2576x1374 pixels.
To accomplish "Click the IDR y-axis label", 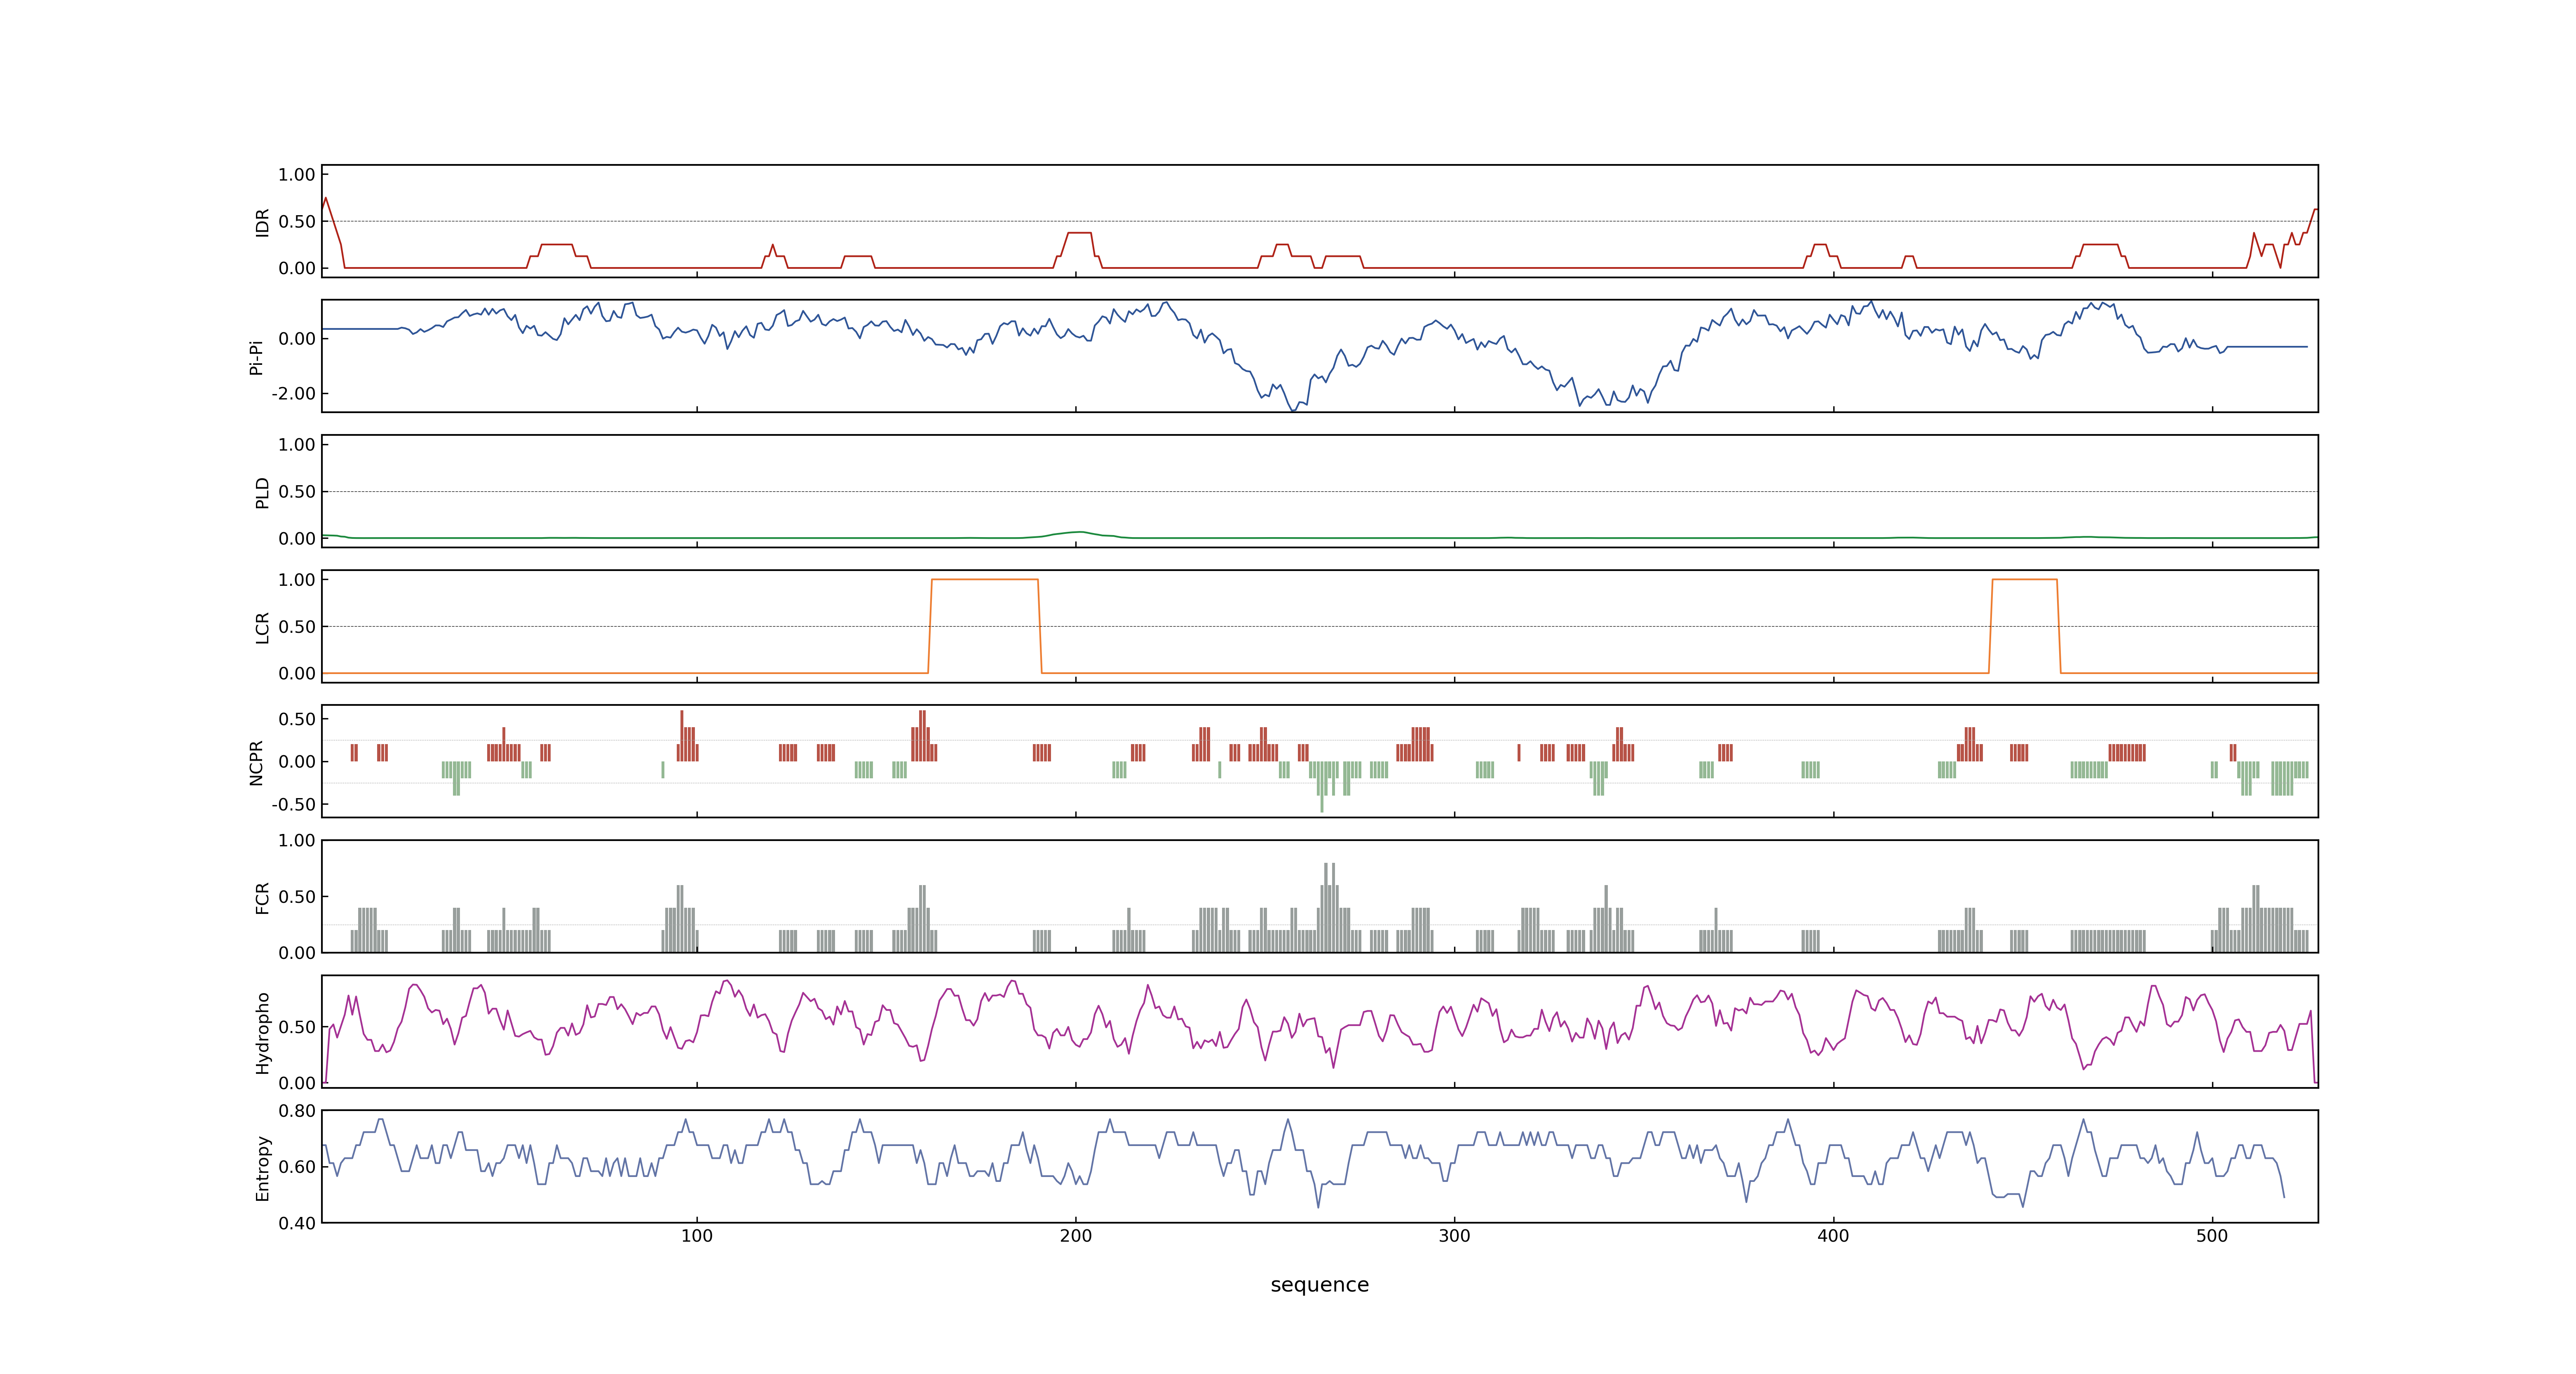I will (262, 222).
